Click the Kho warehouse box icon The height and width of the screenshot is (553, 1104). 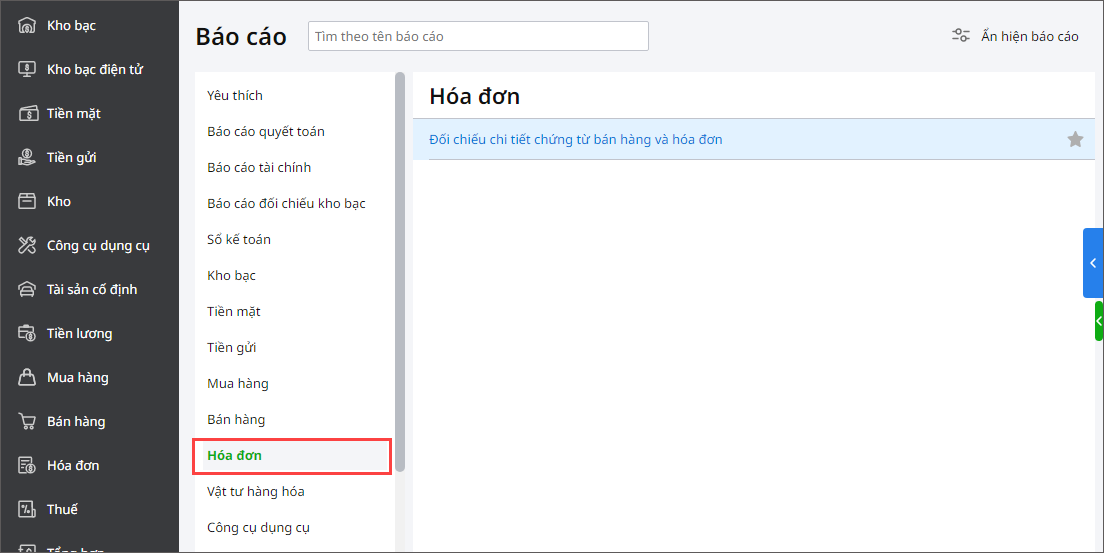[27, 201]
